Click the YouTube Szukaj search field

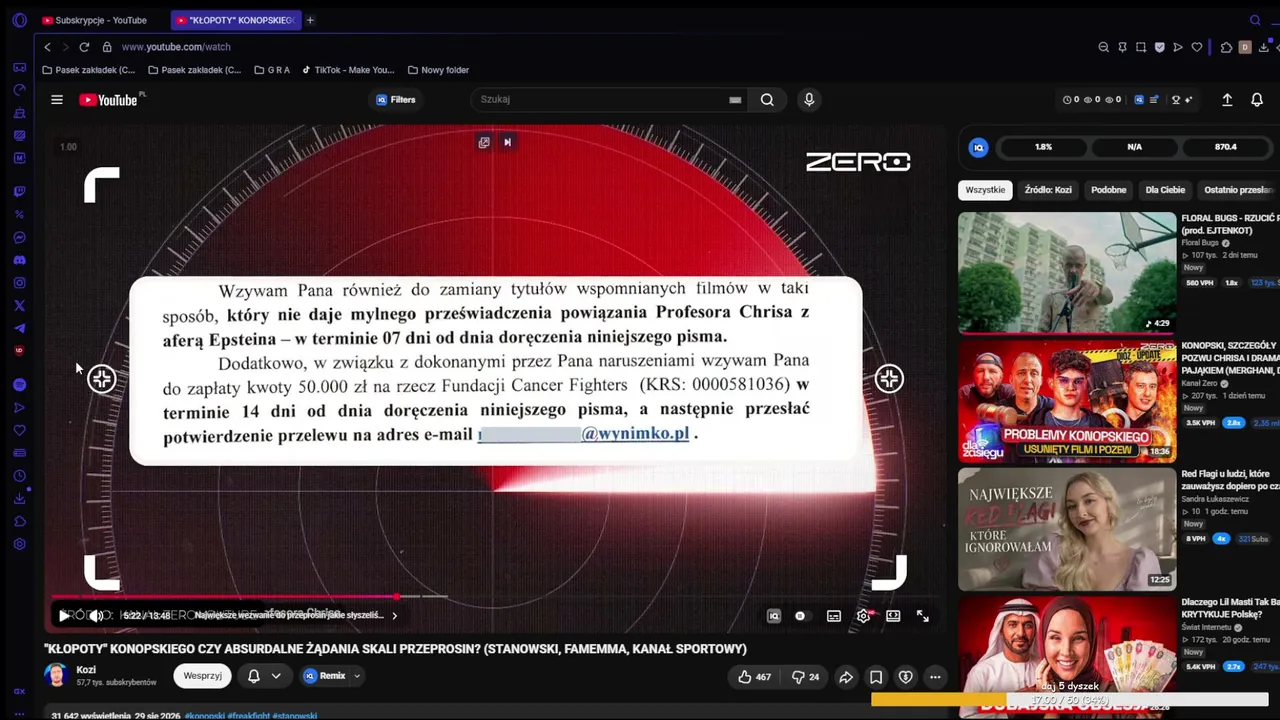pyautogui.click(x=610, y=100)
